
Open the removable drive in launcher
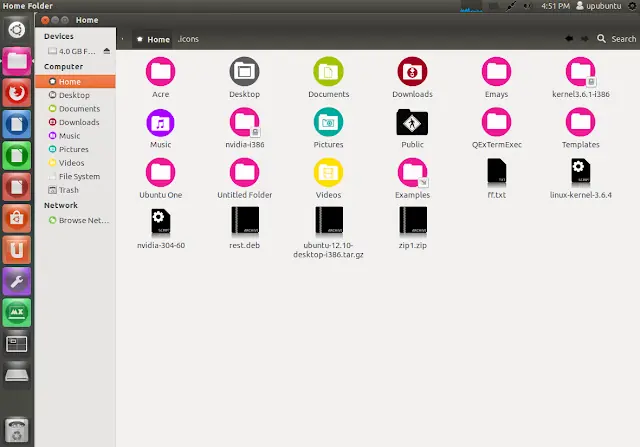click(16, 374)
